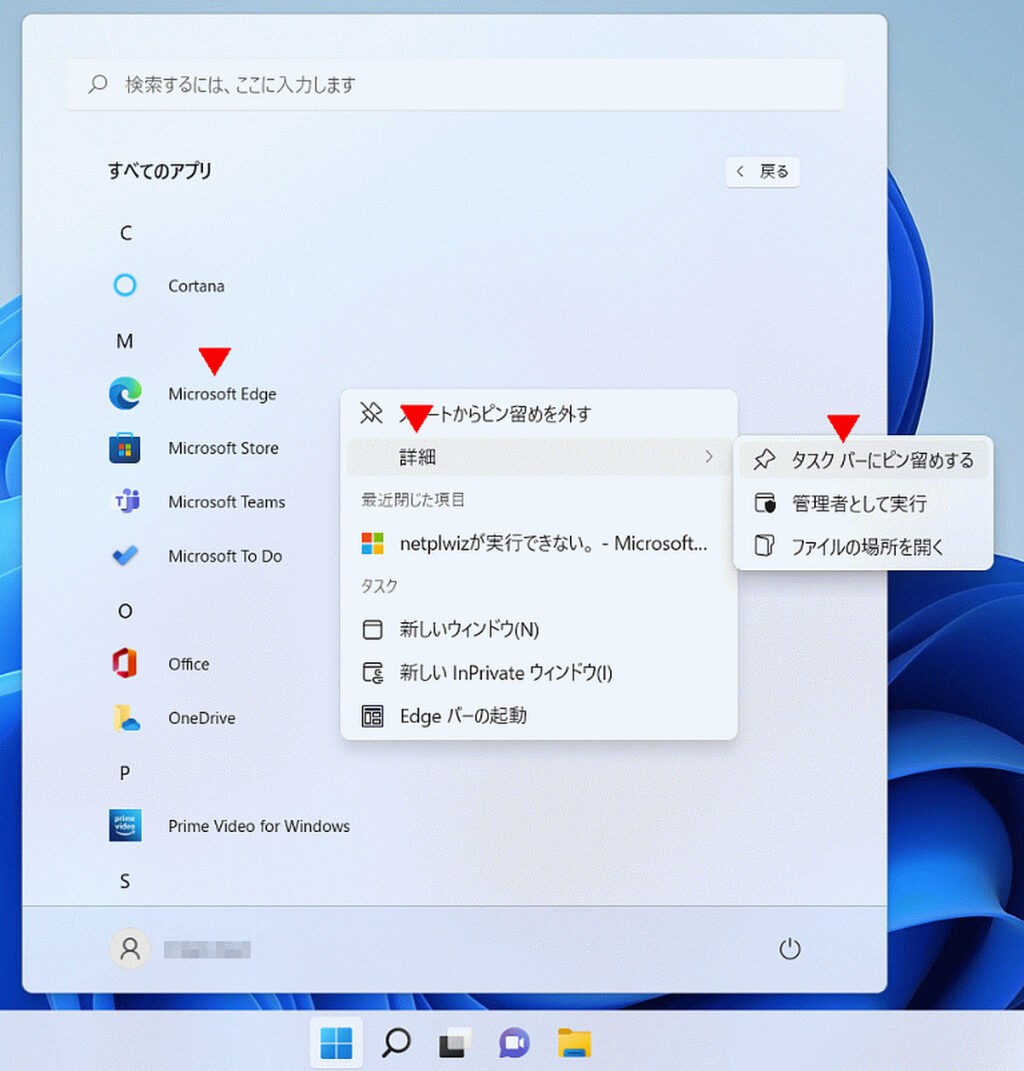
Task: Open recent item netplwizが実行できない。
Action: click(x=539, y=543)
